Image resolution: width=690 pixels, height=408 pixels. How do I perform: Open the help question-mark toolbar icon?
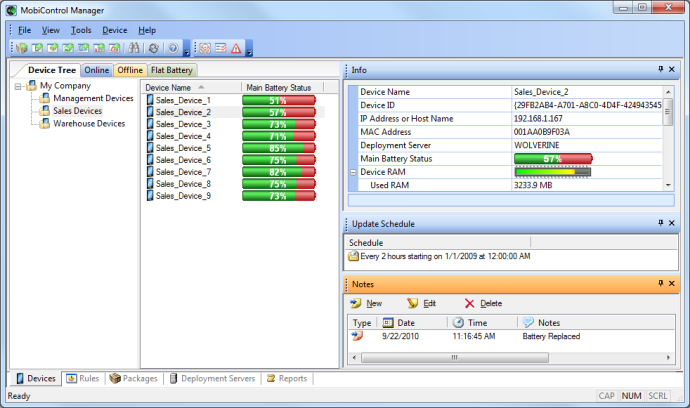click(173, 48)
